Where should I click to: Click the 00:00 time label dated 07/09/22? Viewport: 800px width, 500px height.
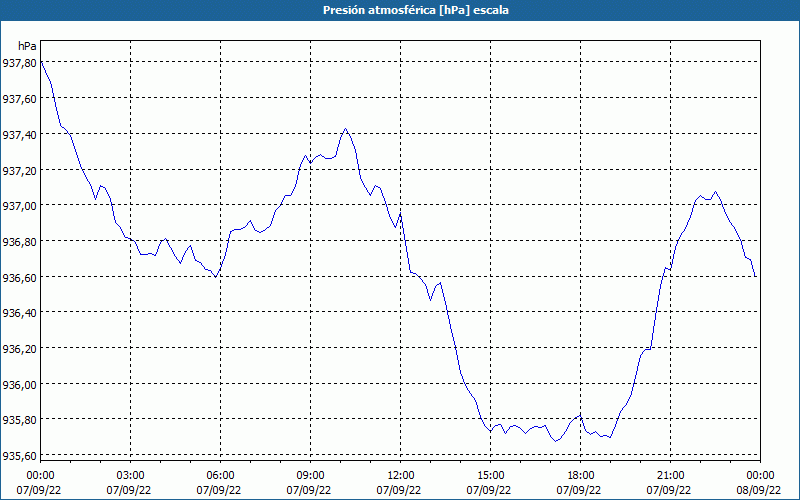tap(40, 476)
